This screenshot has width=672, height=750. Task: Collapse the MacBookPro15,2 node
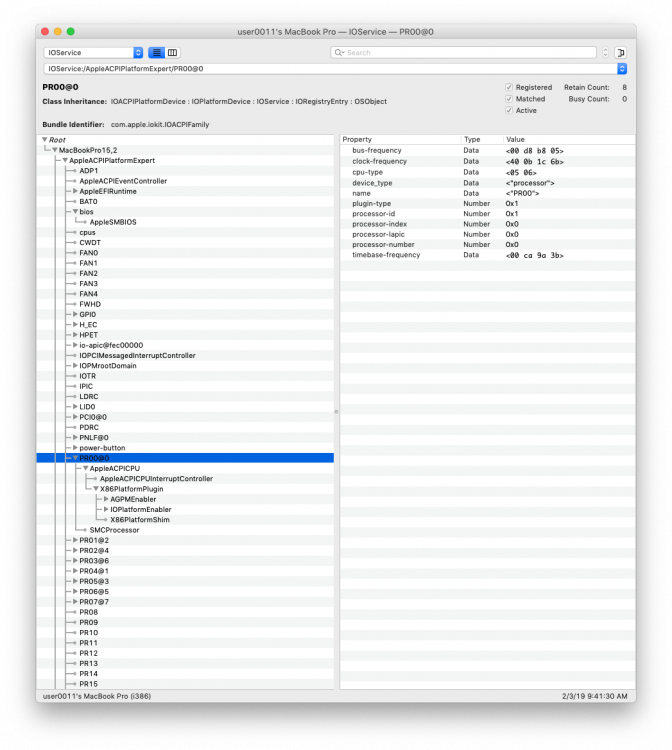click(x=55, y=150)
